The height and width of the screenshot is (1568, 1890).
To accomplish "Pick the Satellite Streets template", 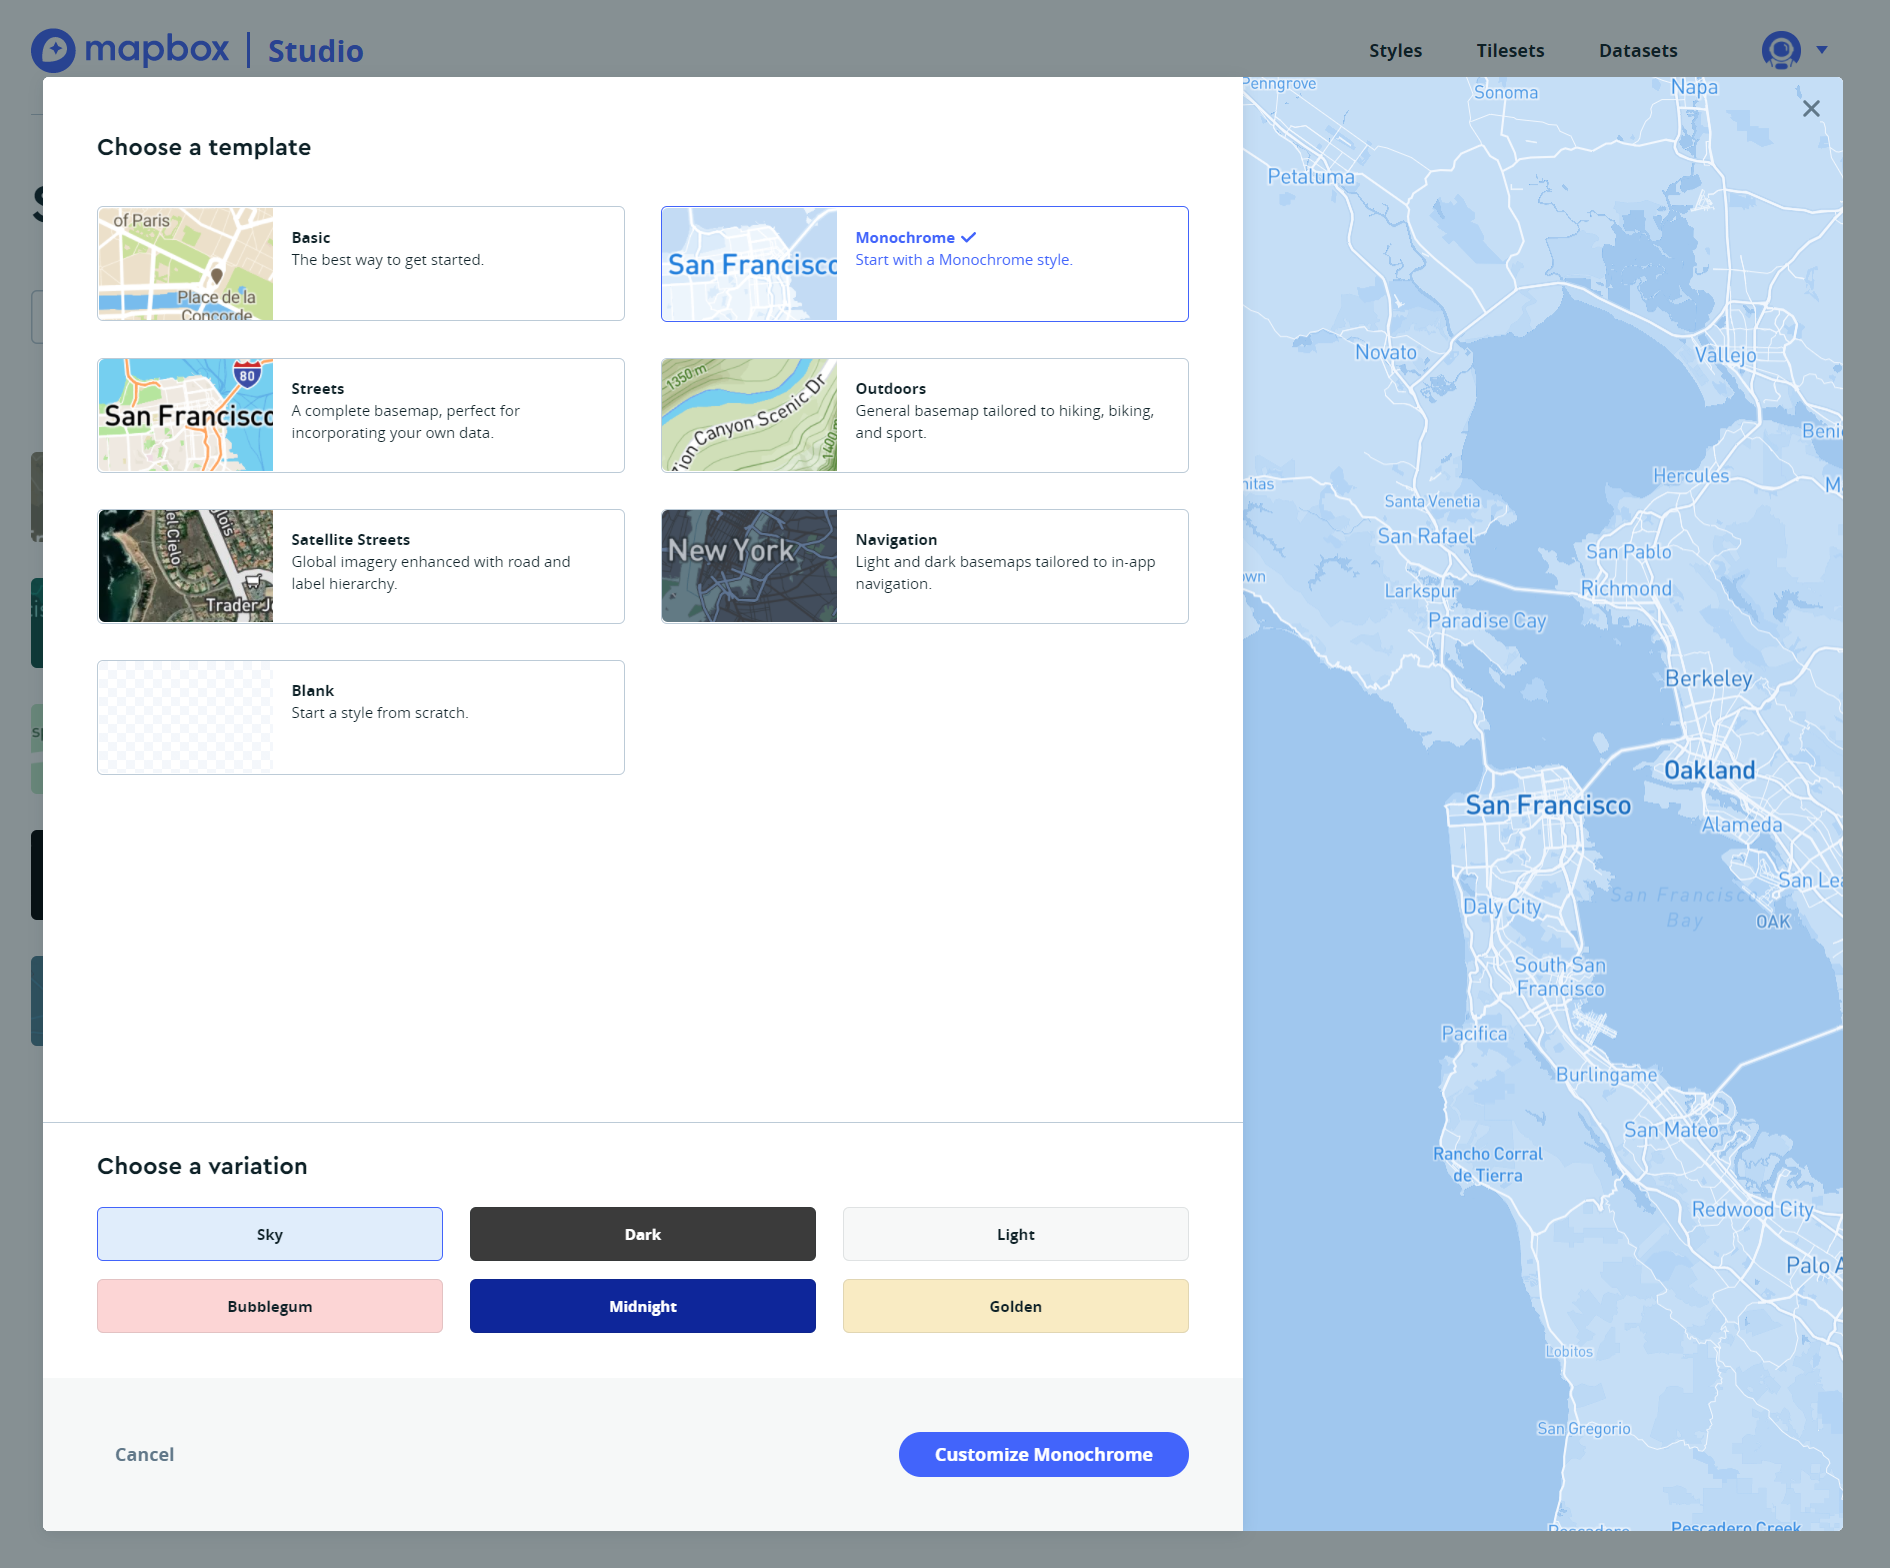I will [361, 566].
